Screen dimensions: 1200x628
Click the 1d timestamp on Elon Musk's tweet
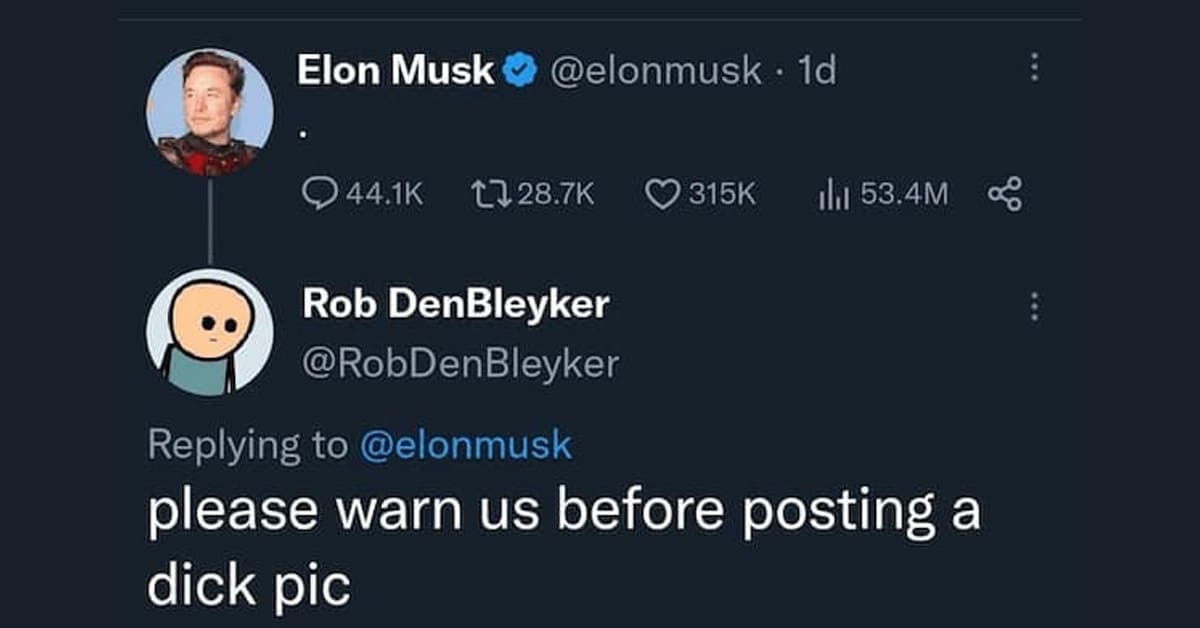click(816, 69)
